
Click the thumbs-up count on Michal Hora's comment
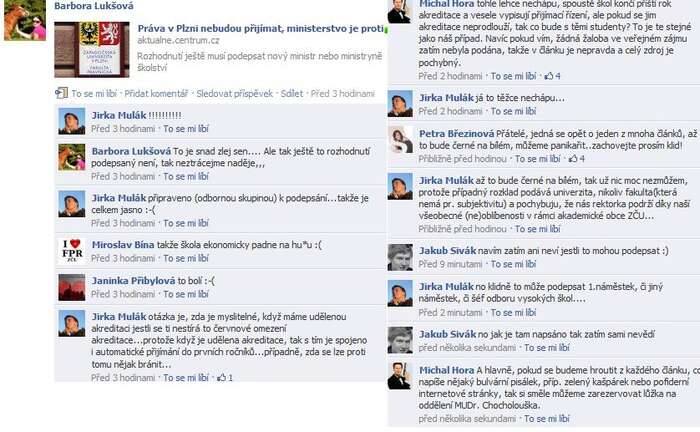tap(553, 76)
